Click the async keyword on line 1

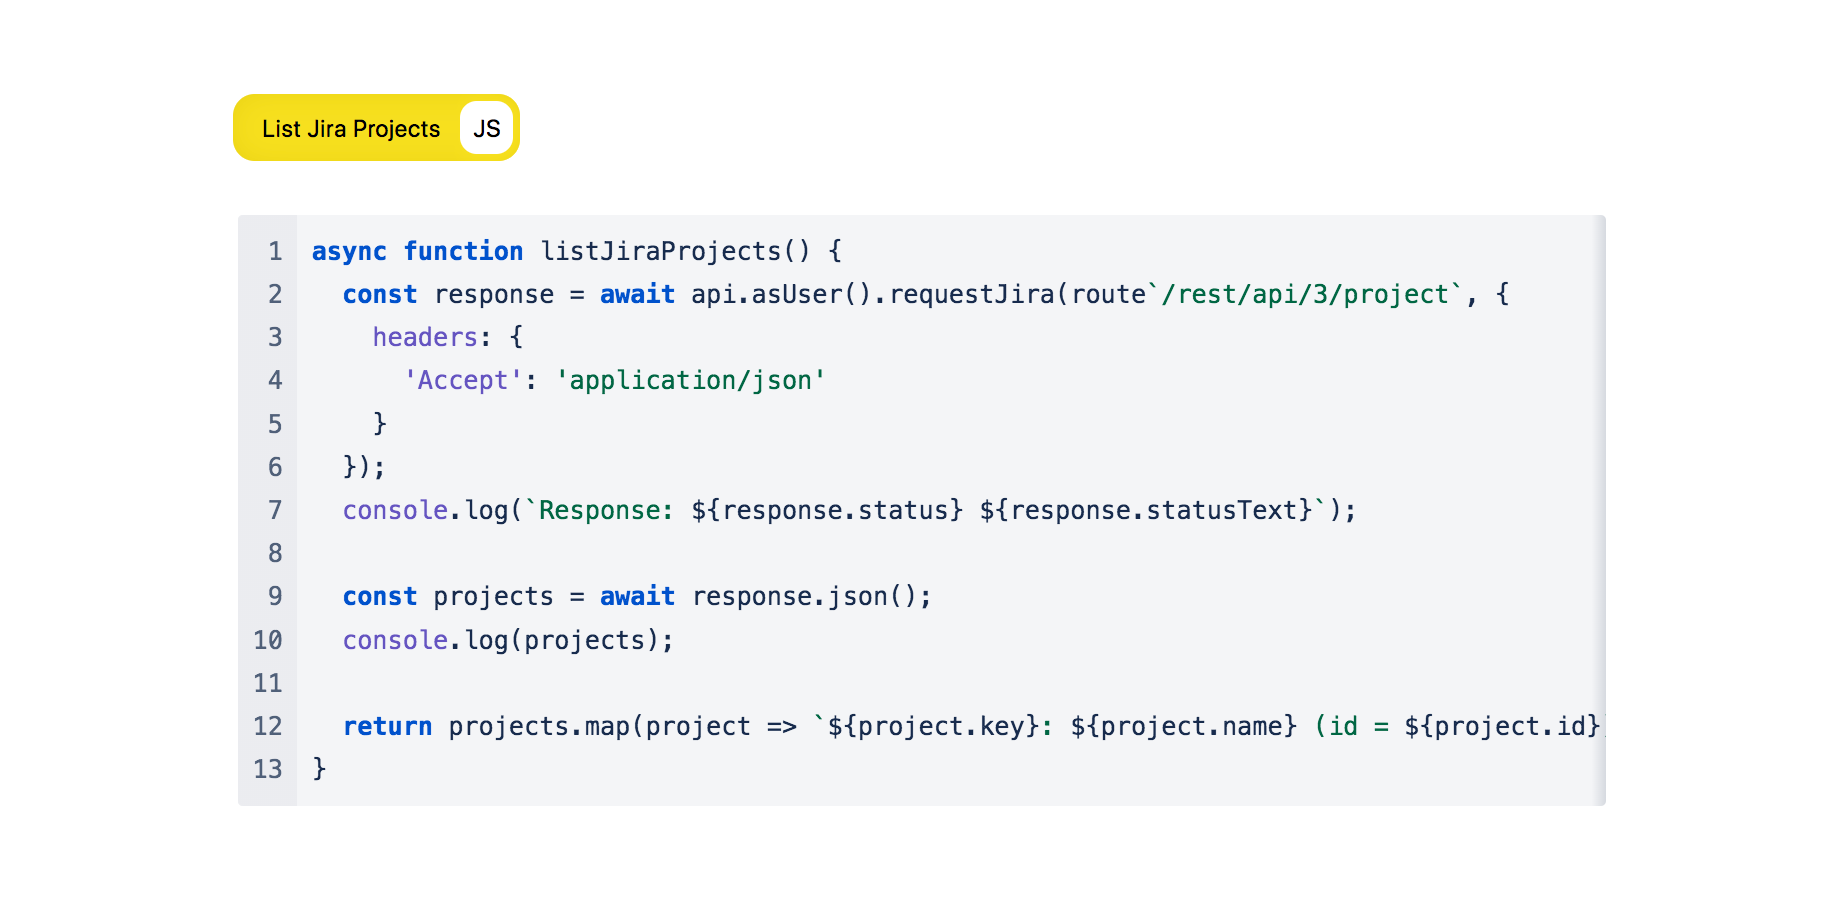coord(349,251)
